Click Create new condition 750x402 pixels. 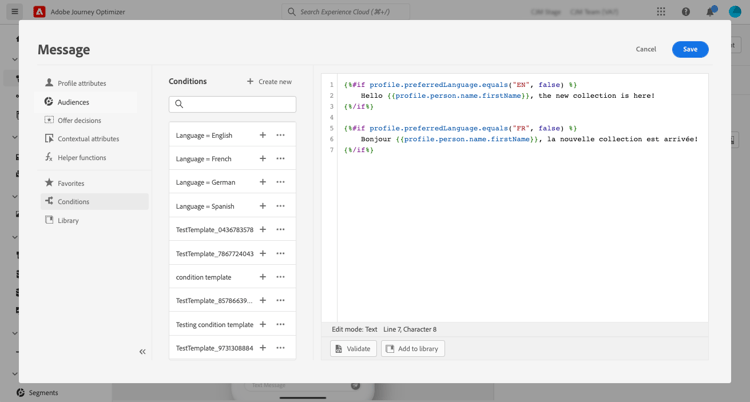pyautogui.click(x=269, y=81)
